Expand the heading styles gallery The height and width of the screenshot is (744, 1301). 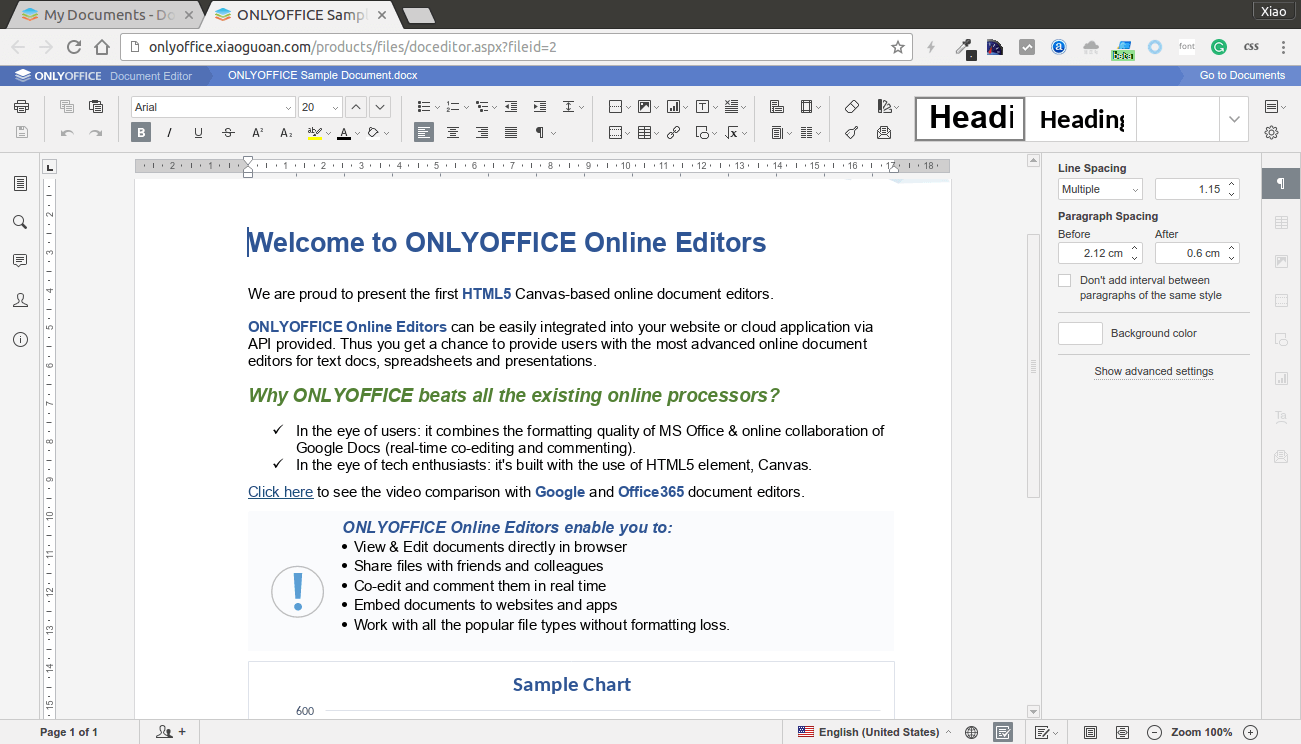pos(1233,119)
